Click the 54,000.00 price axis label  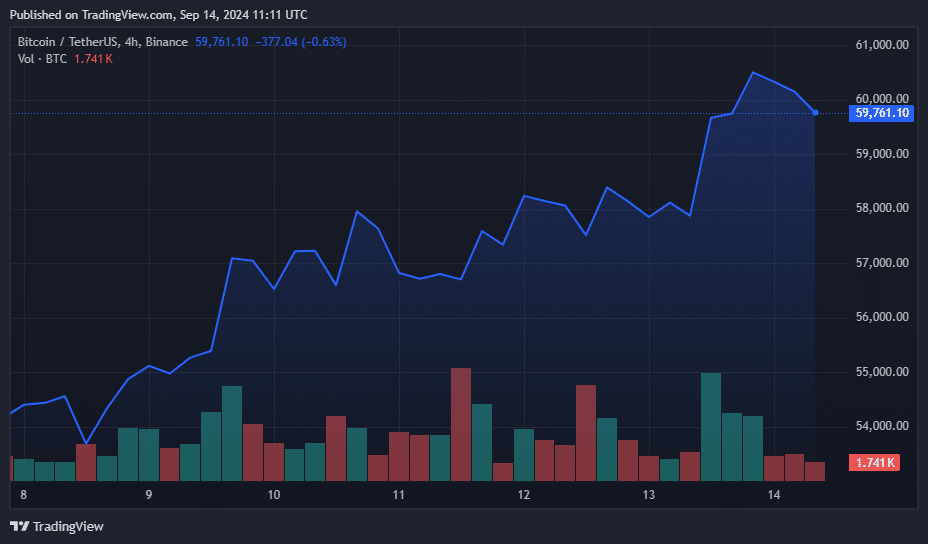(x=882, y=426)
